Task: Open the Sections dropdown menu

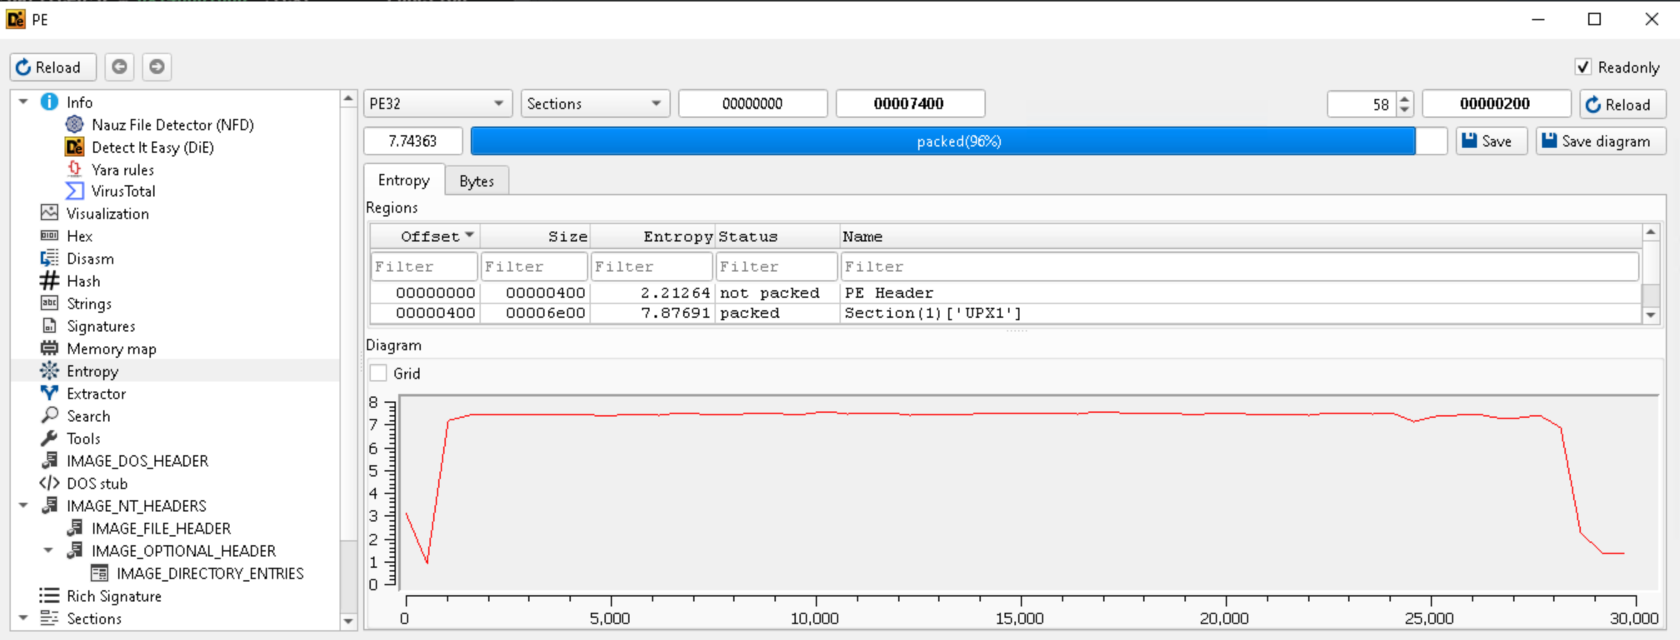Action: 594,104
